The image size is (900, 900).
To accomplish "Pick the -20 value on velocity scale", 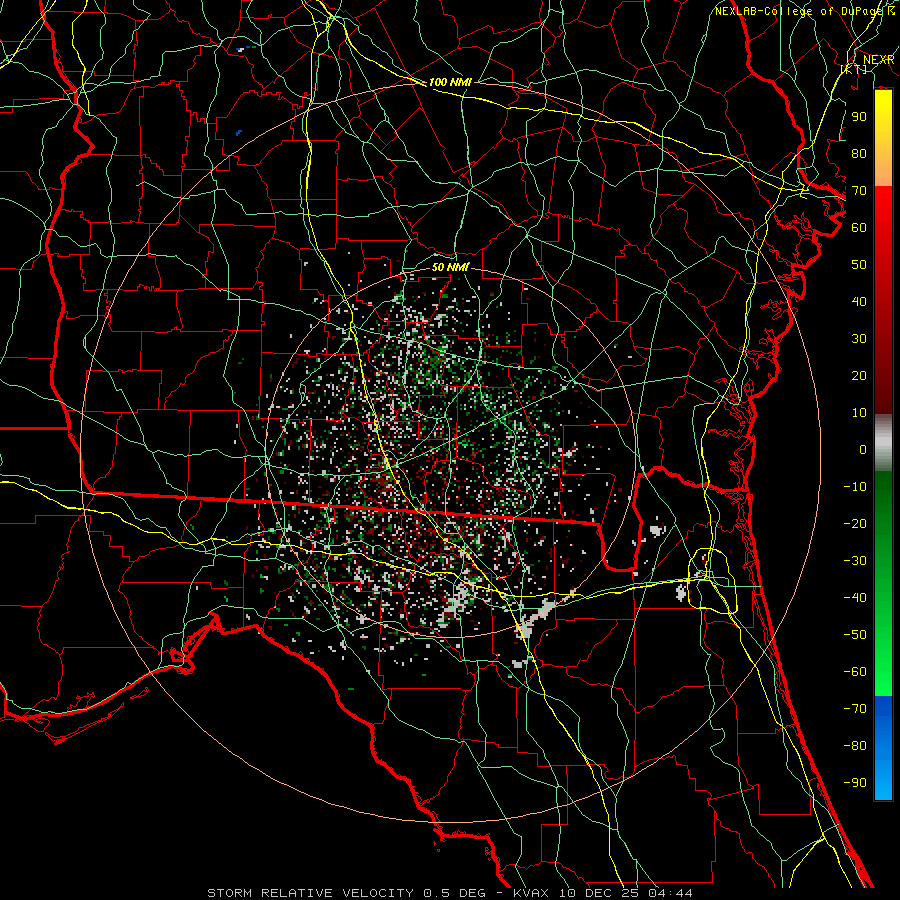I will pos(855,524).
